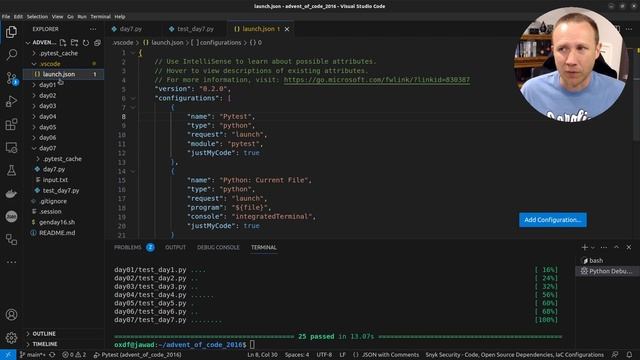Open the Selection menu
640x360 pixels.
(37, 17)
